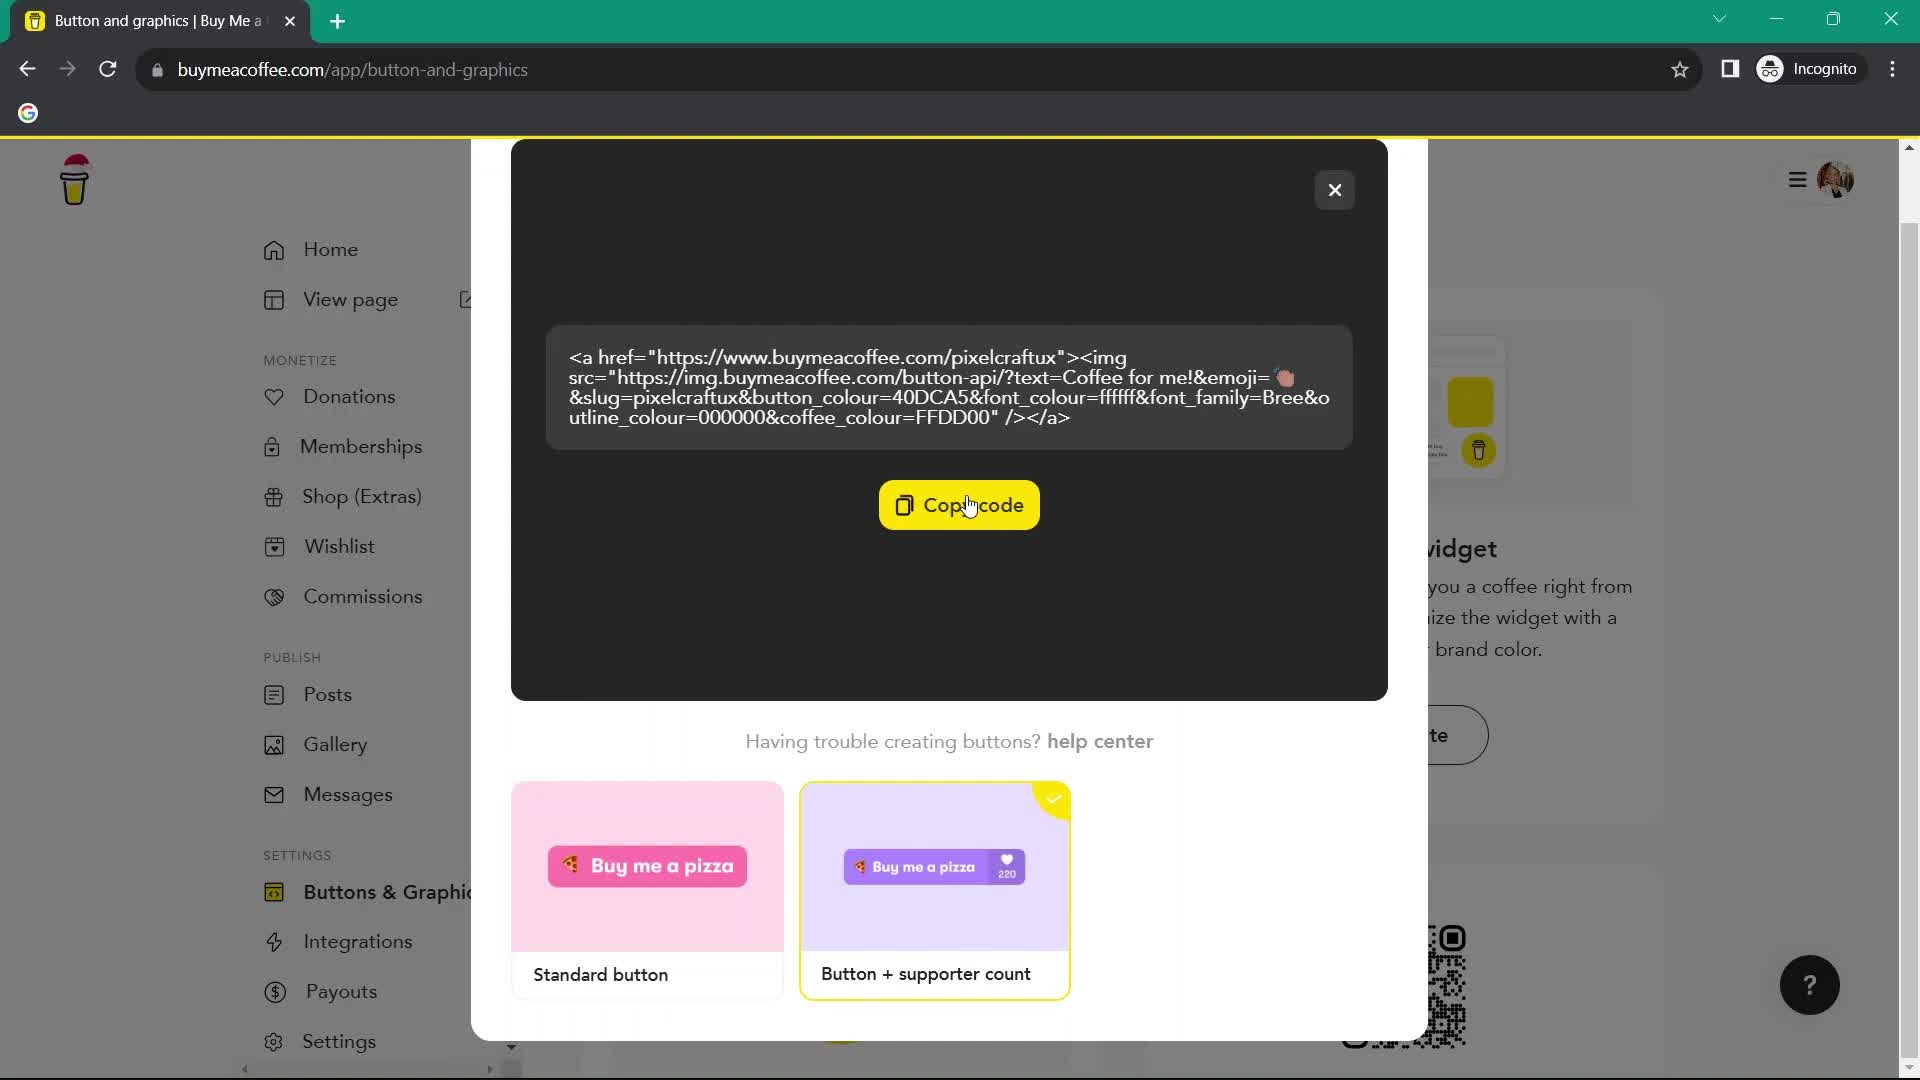Screen dimensions: 1920x1080
Task: Click inside the embed code text box
Action: 948,387
